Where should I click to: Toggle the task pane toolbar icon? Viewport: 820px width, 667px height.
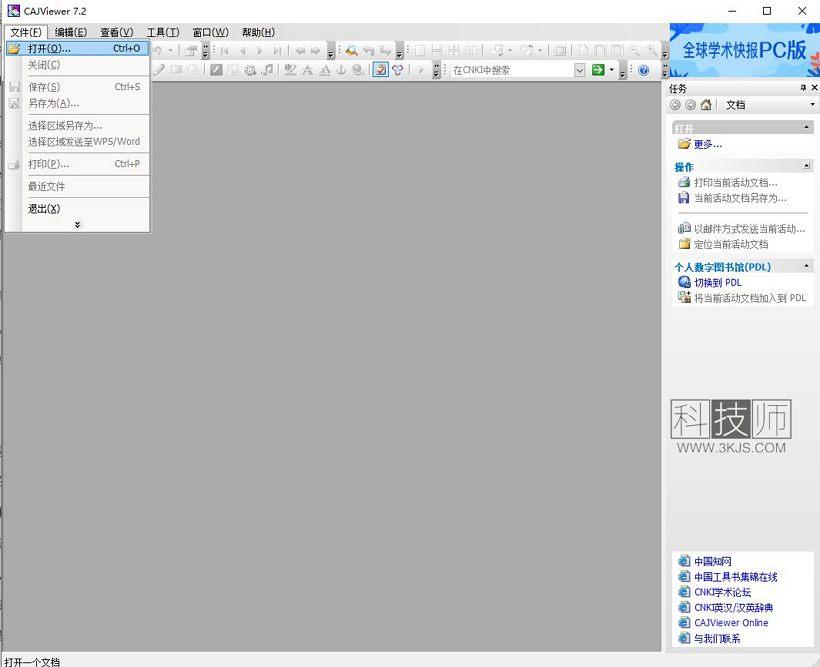[380, 70]
